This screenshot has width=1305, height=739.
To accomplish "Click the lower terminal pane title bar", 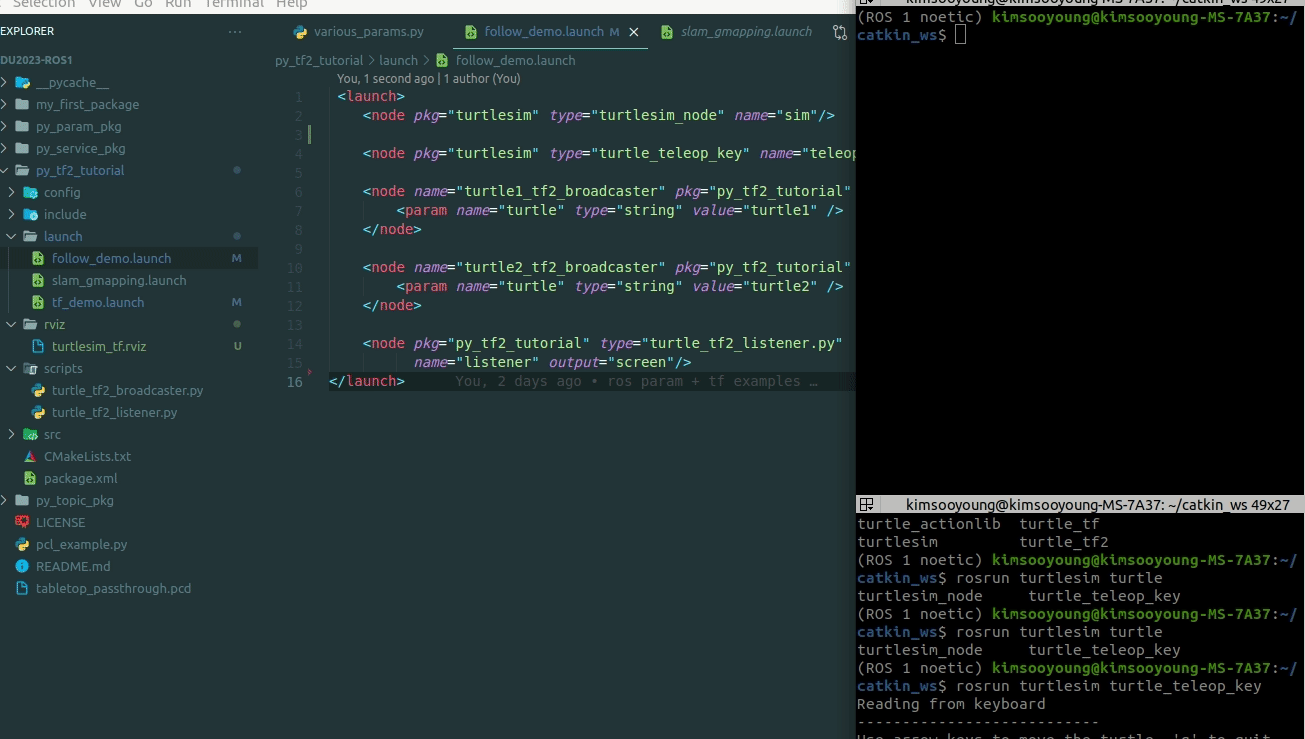I will (1080, 505).
